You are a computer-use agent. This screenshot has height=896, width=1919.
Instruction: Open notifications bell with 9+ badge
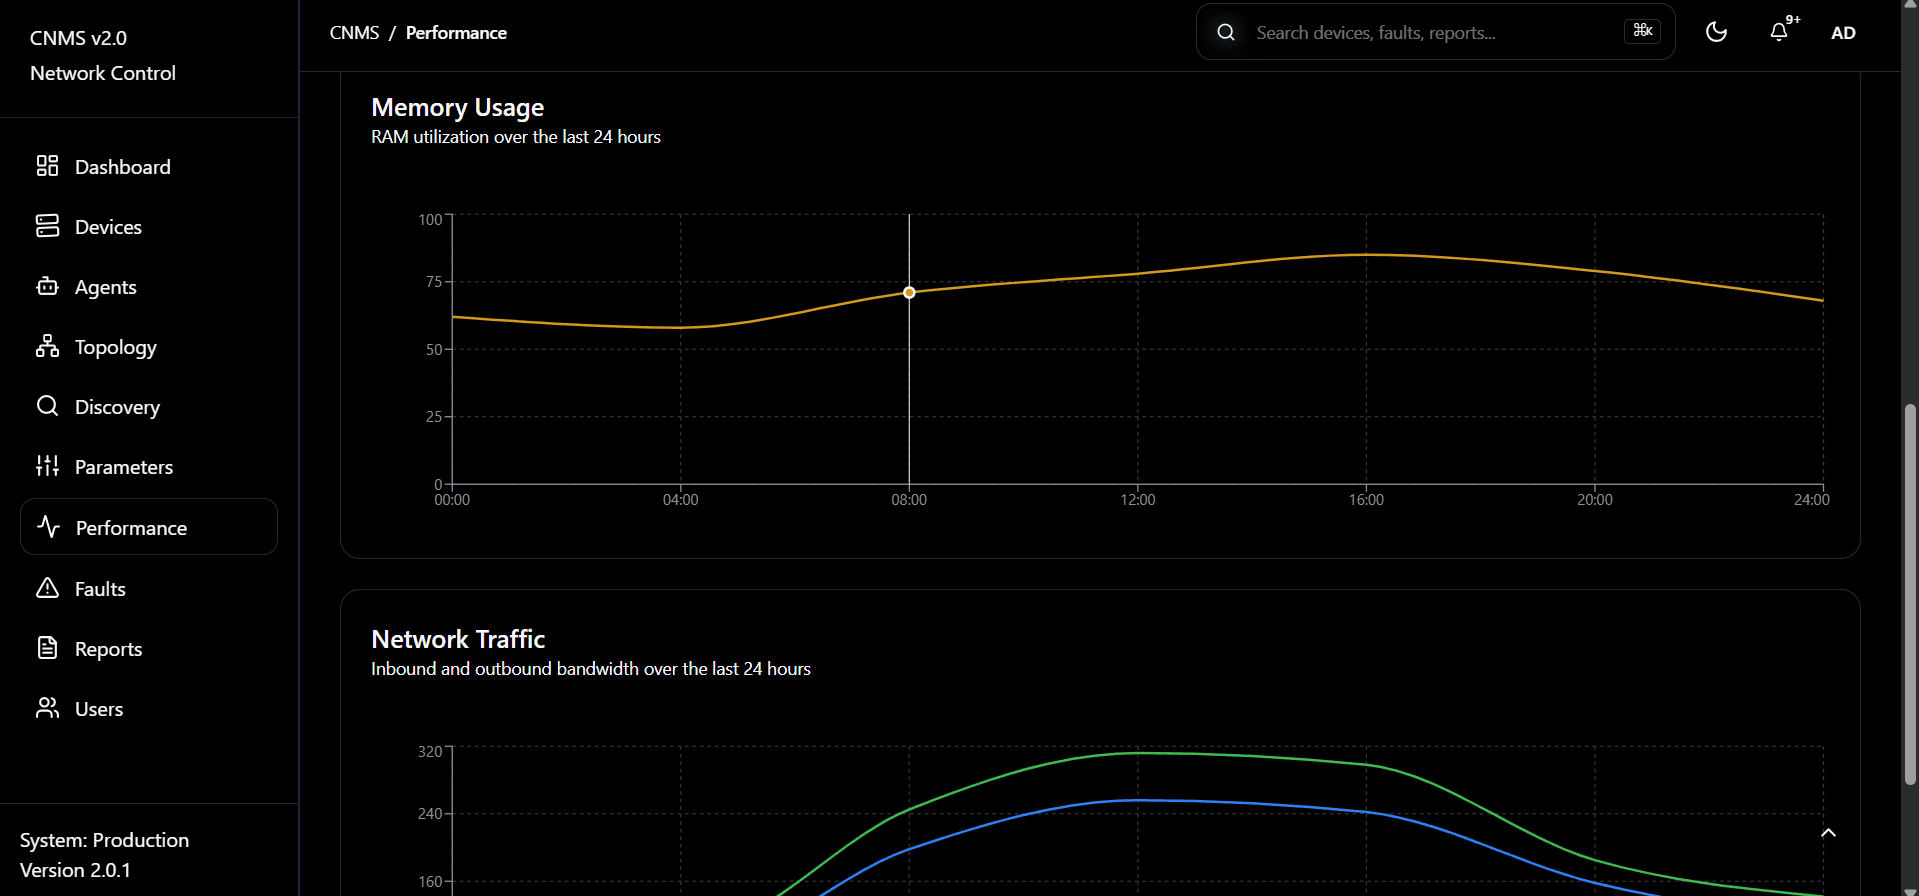(x=1779, y=32)
